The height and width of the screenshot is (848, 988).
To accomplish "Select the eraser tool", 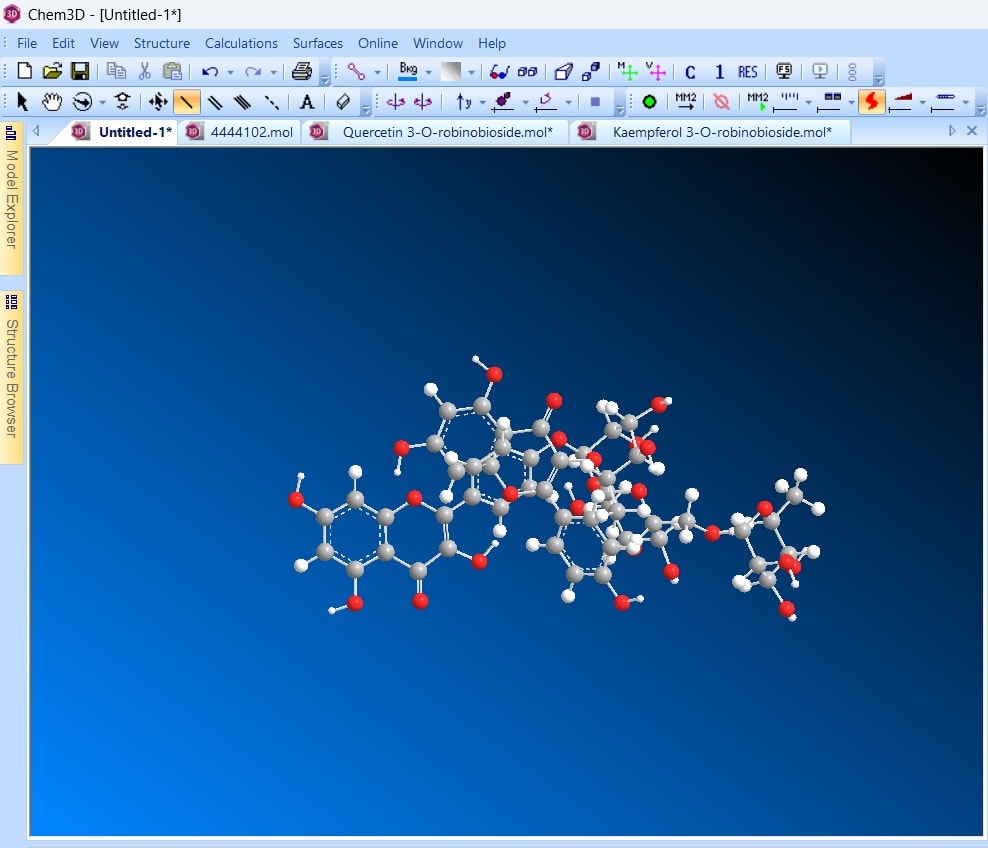I will (x=342, y=101).
